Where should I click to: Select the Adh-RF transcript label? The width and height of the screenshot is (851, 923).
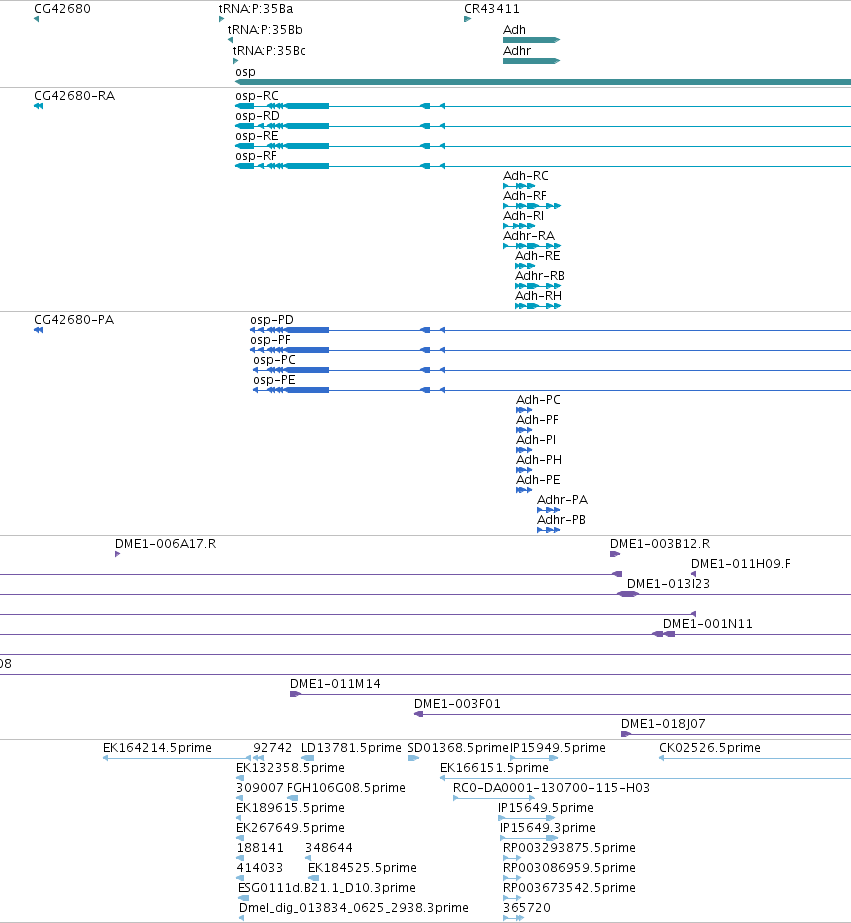[525, 196]
